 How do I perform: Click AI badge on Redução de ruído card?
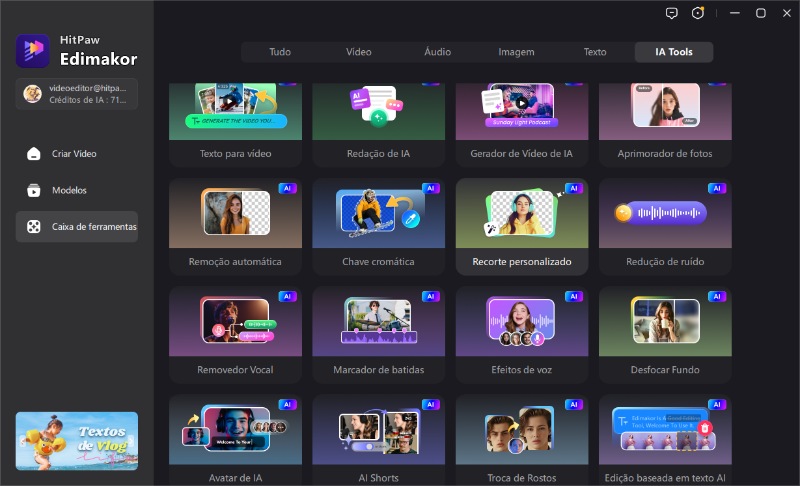coord(717,188)
